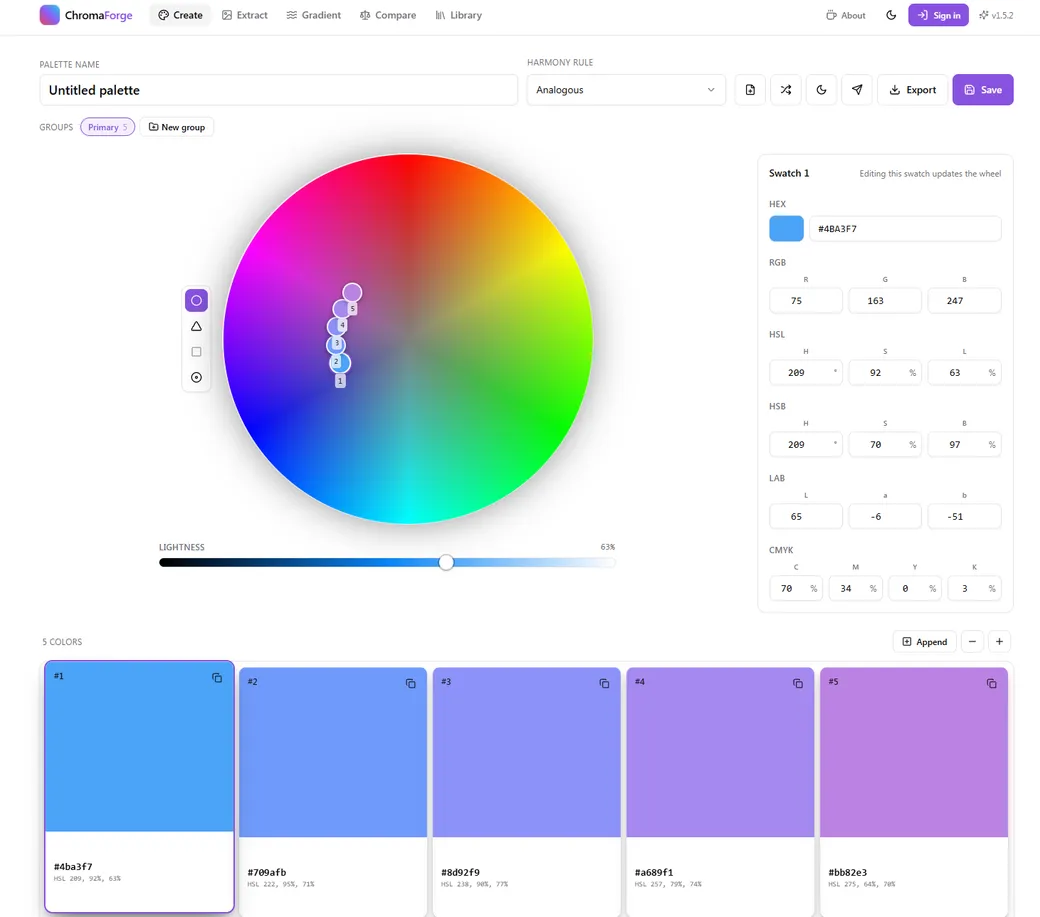Edit the LAB L field 65

806,517
